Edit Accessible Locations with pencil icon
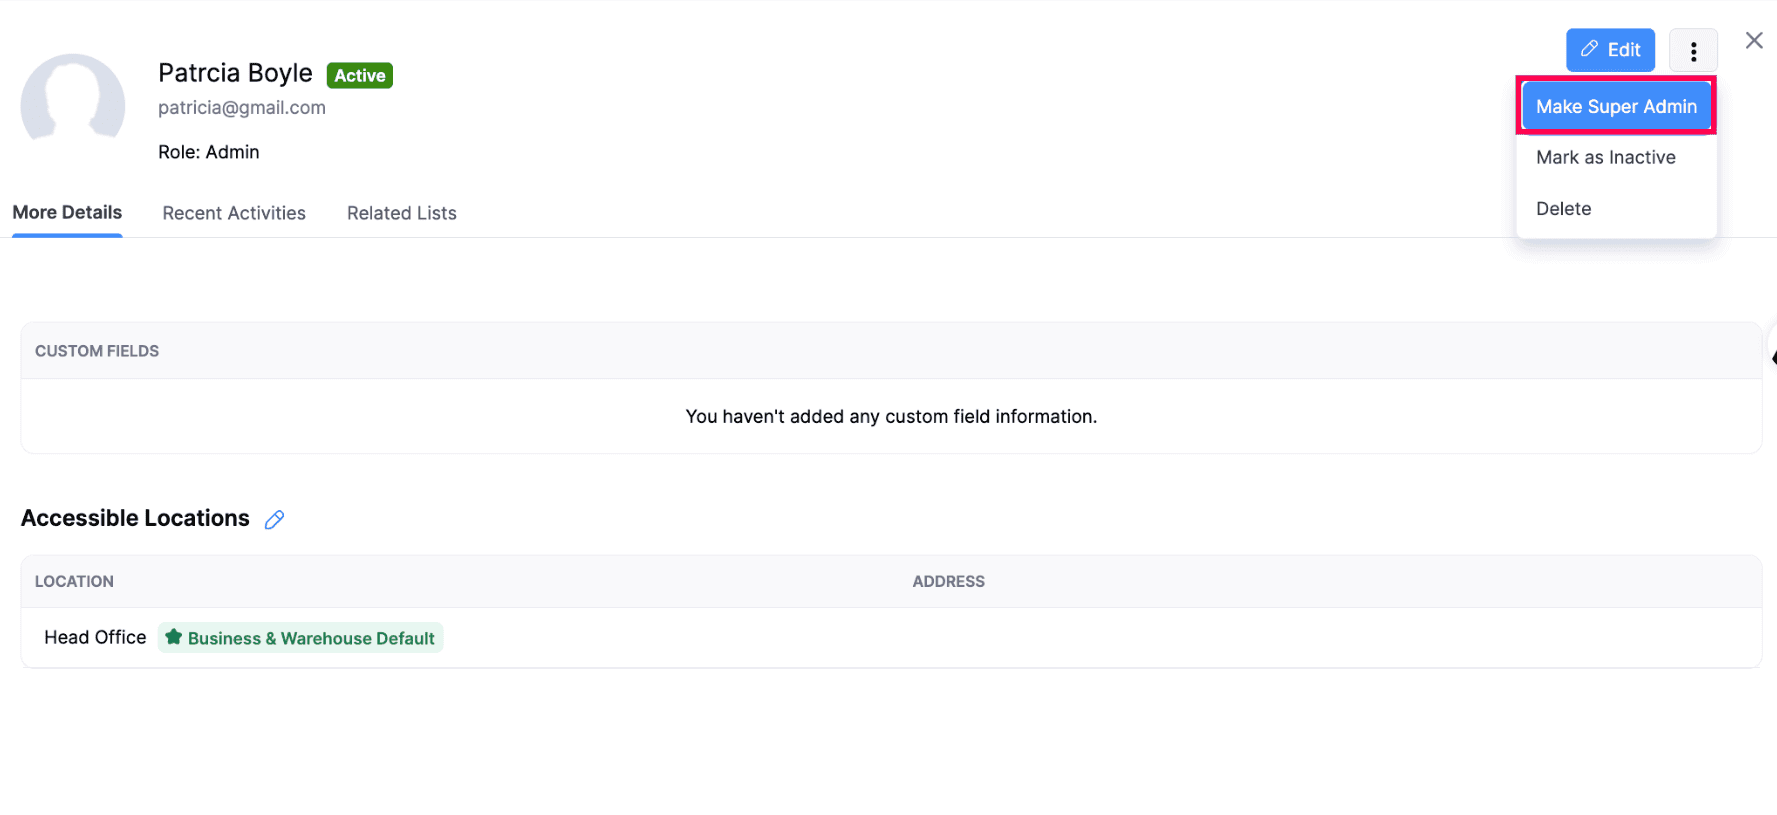Screen dimensions: 1777x815 pyautogui.click(x=274, y=520)
